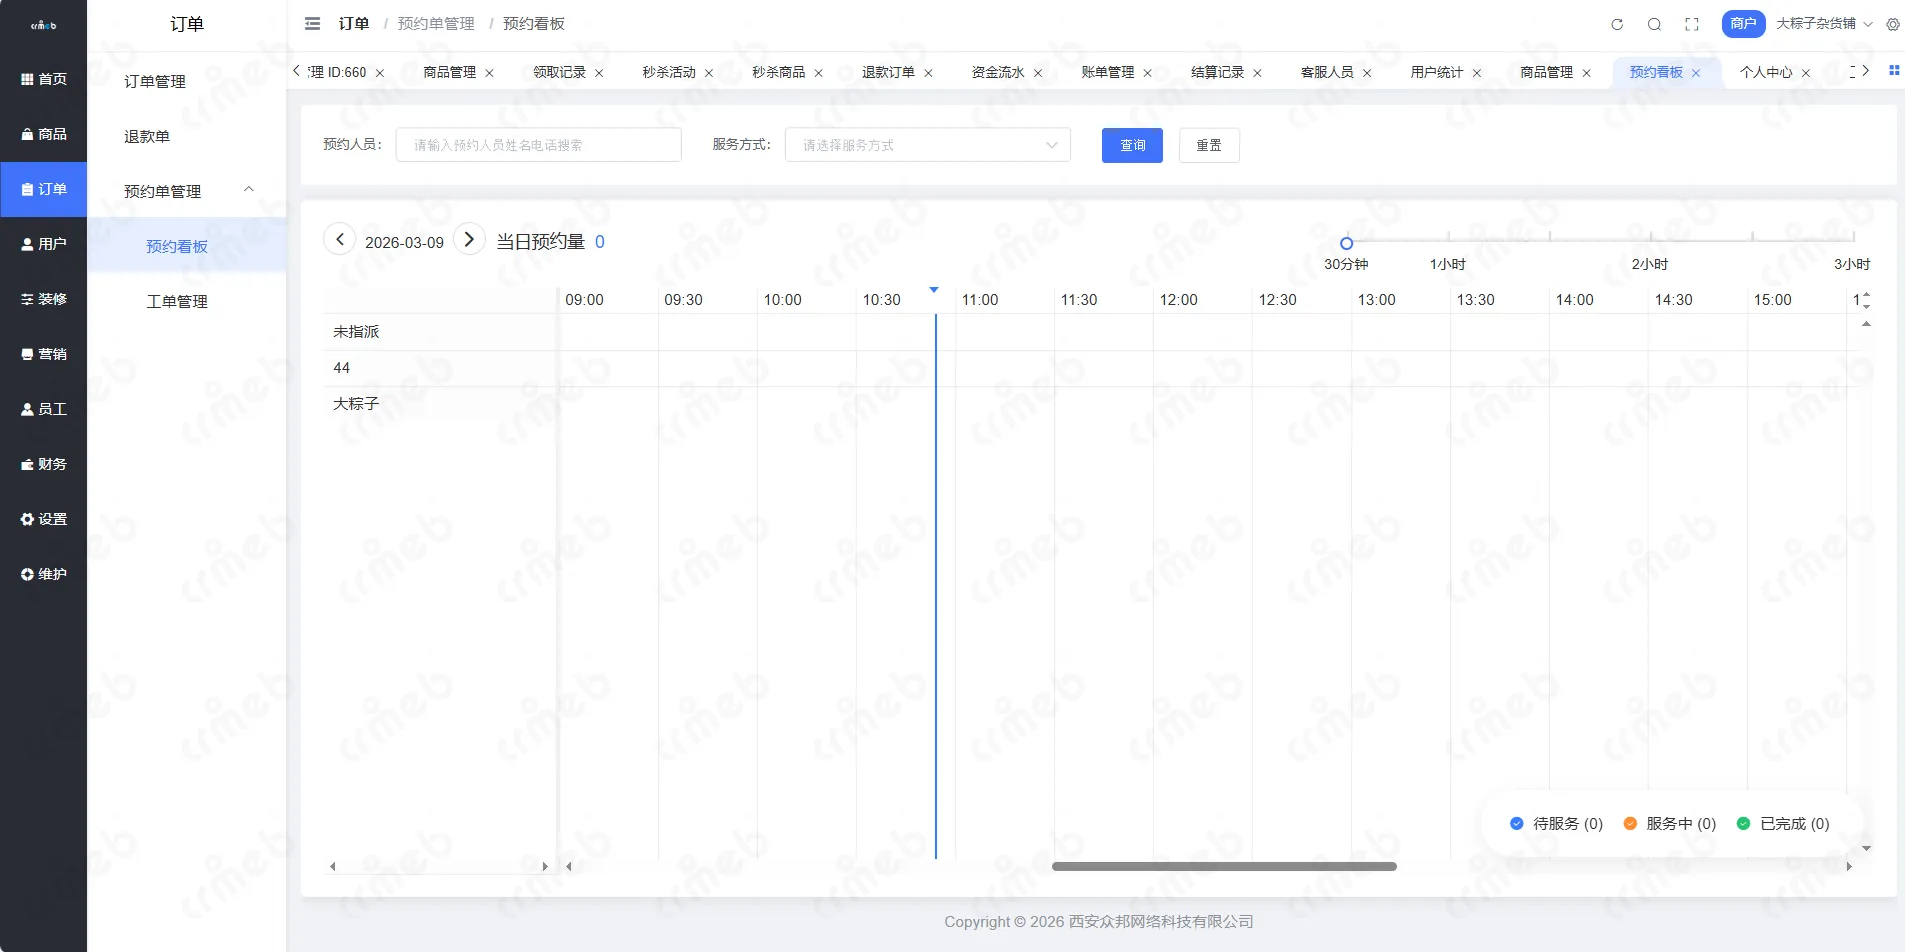This screenshot has width=1905, height=952.
Task: Toggle the 待服务 (0) legend filter
Action: (x=1556, y=824)
